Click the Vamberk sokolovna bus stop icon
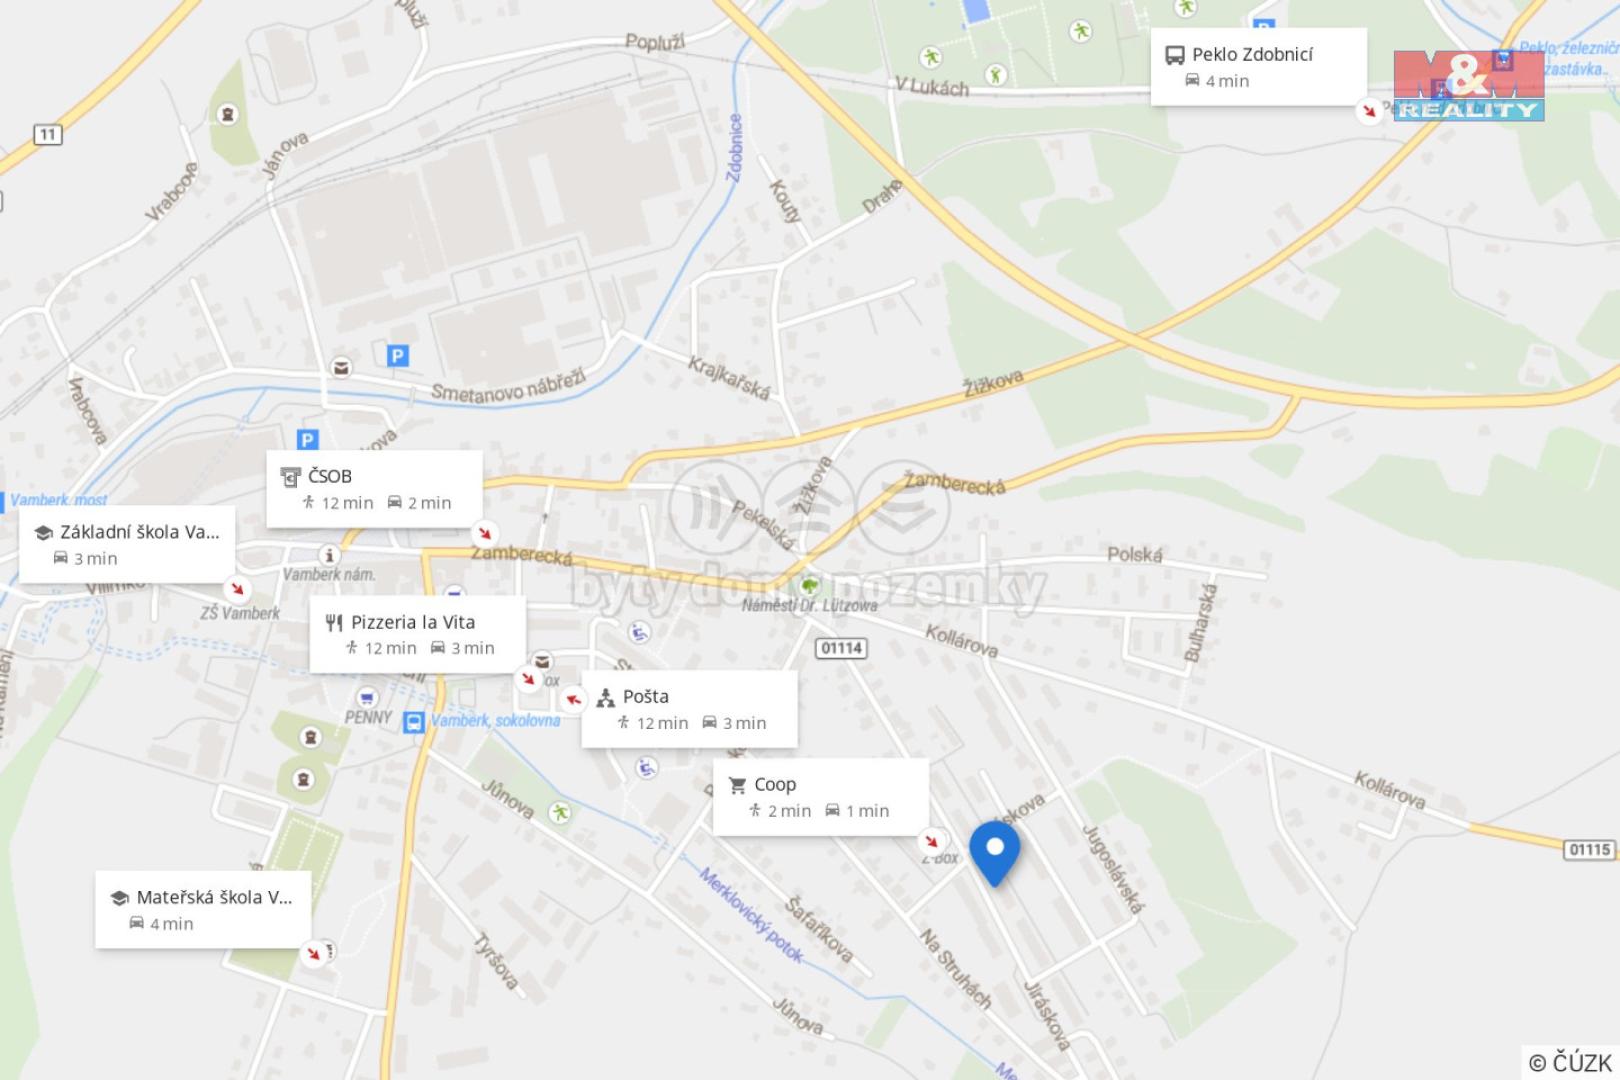 [x=413, y=722]
